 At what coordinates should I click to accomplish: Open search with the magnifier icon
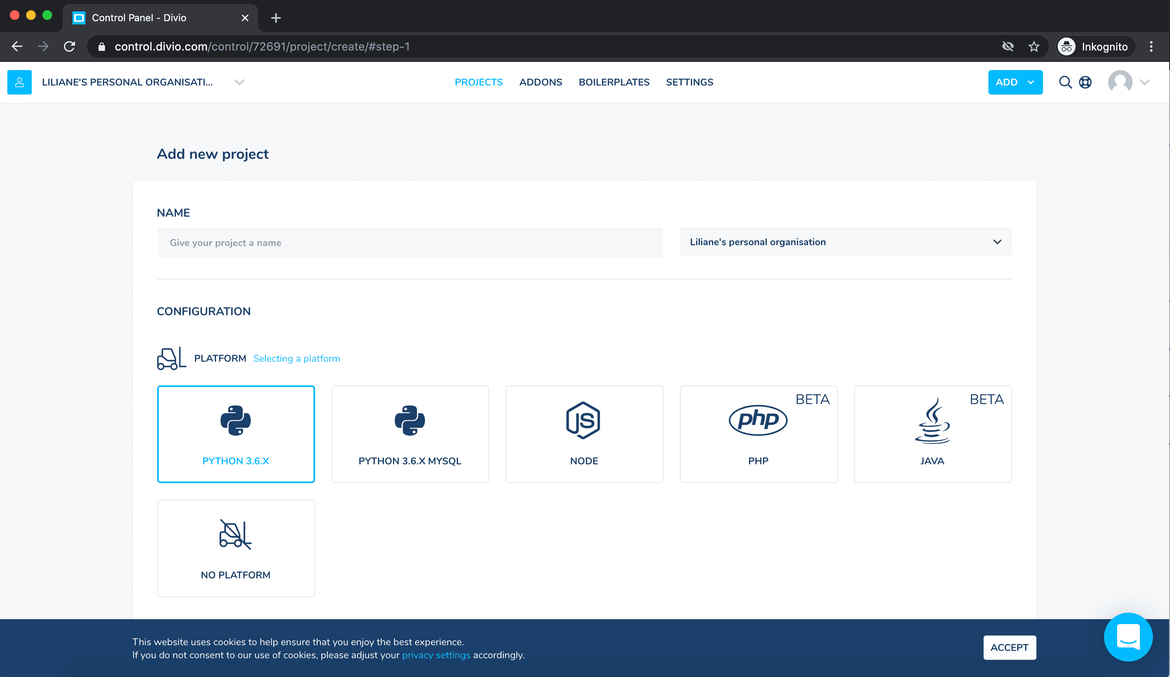click(1065, 82)
